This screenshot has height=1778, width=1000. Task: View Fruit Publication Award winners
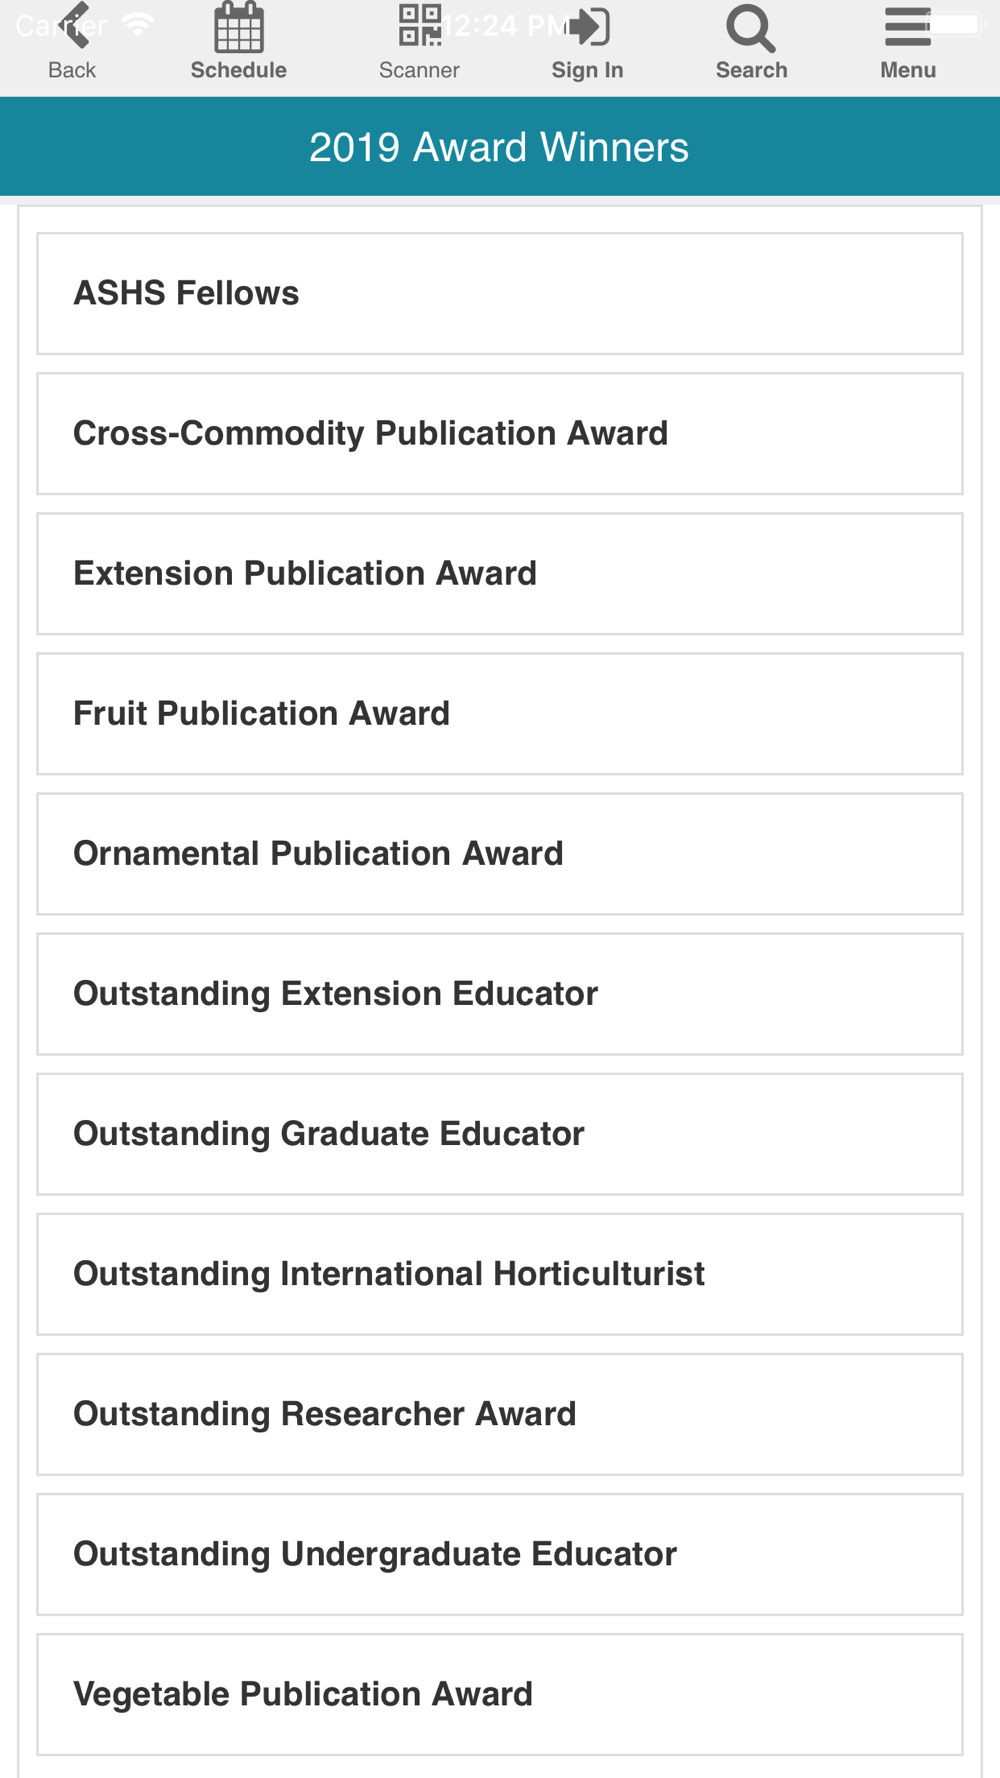point(500,714)
